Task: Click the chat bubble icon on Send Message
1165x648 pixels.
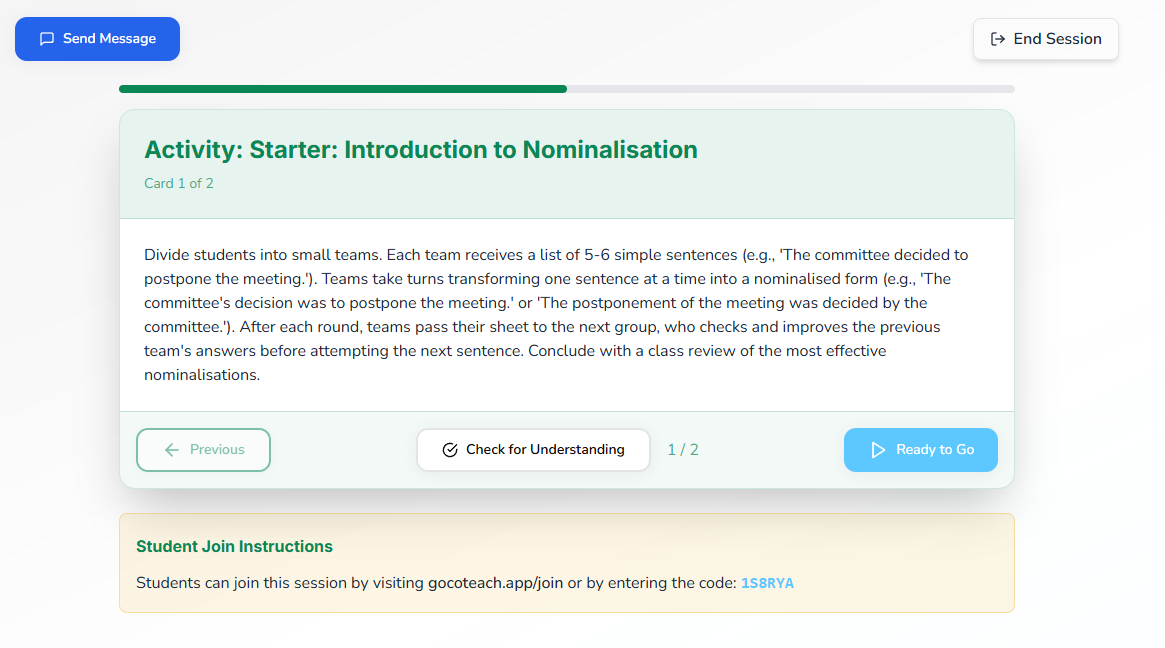Action: pyautogui.click(x=46, y=39)
